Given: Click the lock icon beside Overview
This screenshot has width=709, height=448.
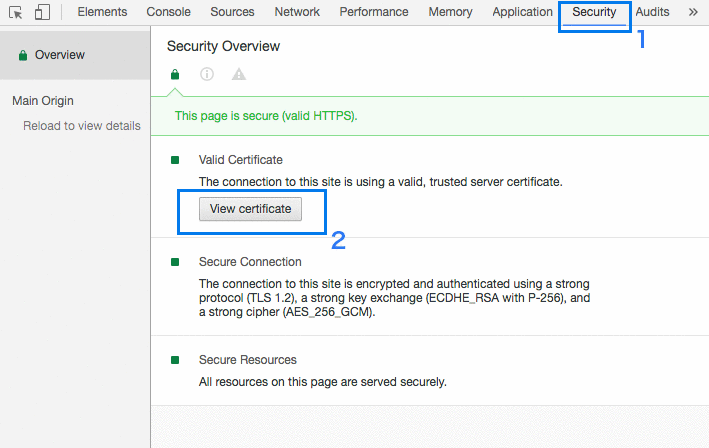Looking at the screenshot, I should [22, 56].
